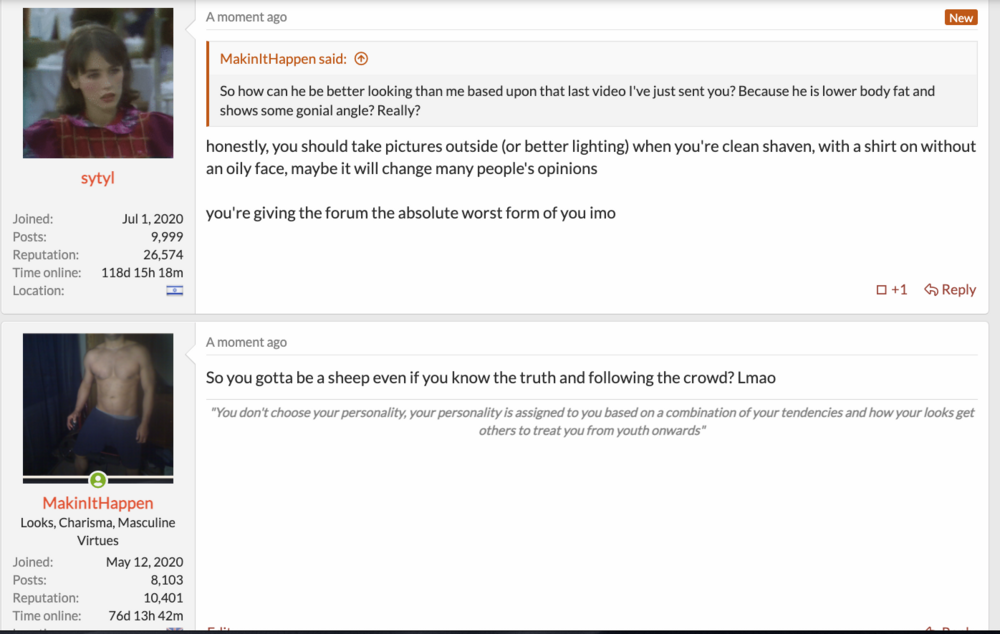This screenshot has height=634, width=1000.
Task: Open sytyl's avatar image
Action: pyautogui.click(x=97, y=83)
